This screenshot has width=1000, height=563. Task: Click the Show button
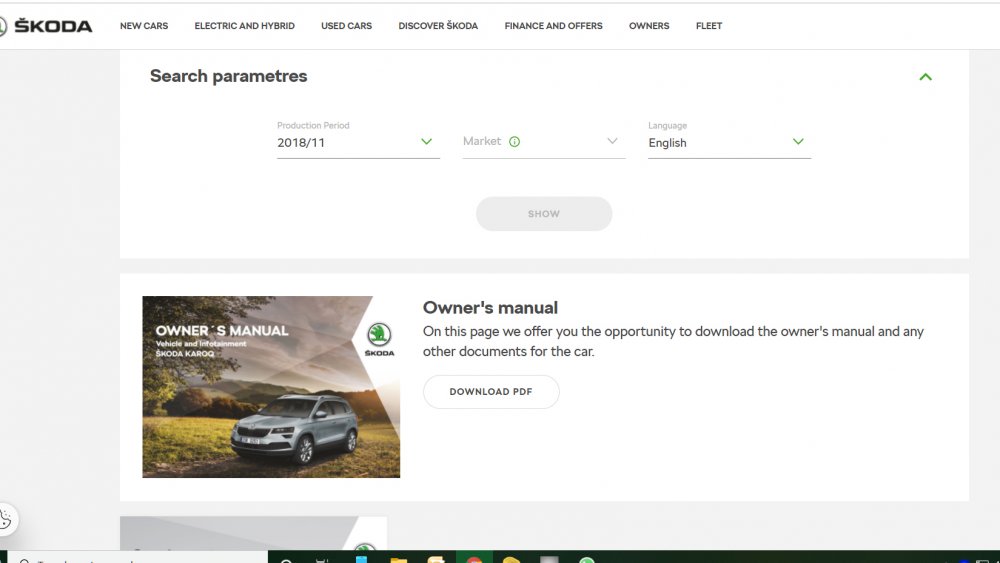pos(544,214)
